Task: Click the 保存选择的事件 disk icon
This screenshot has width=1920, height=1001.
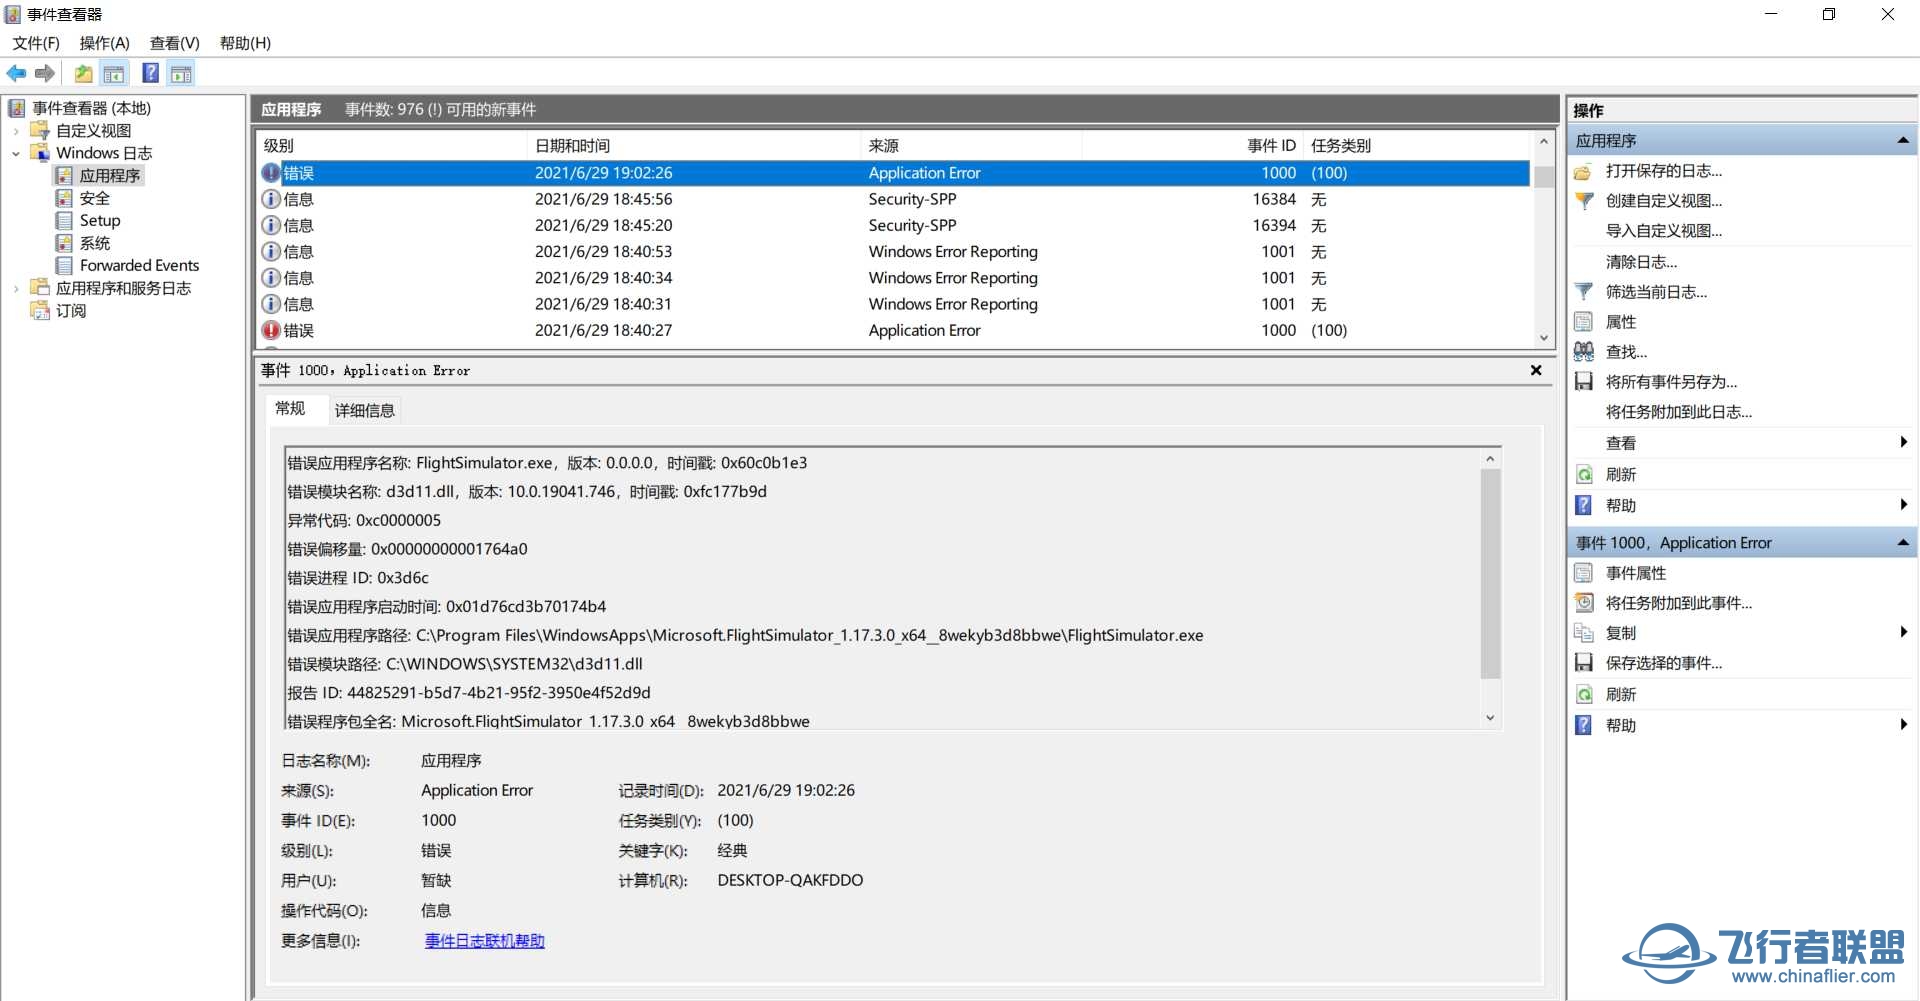Action: (1583, 663)
